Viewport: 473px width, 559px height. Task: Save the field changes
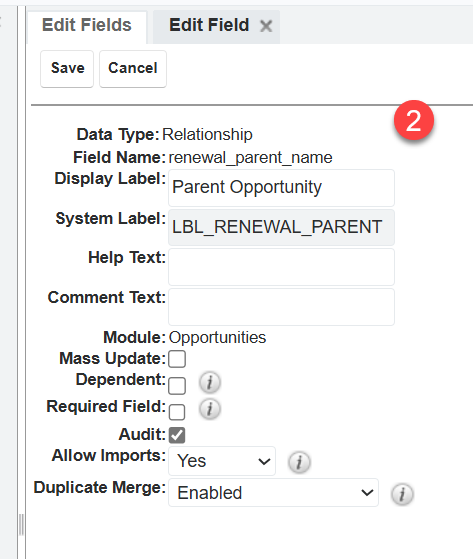tap(67, 68)
